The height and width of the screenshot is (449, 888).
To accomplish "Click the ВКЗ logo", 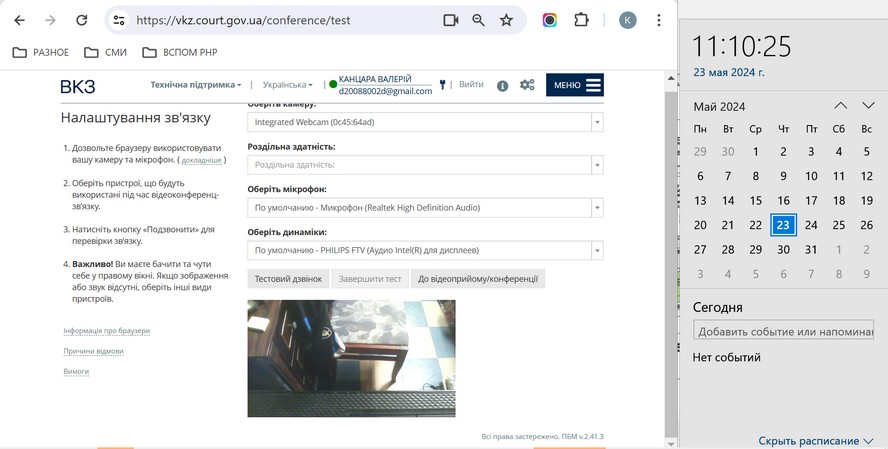I will click(78, 86).
